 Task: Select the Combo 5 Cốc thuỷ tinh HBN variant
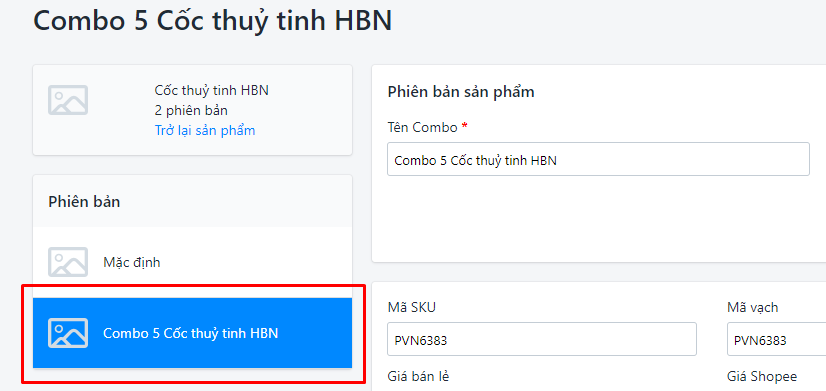192,333
